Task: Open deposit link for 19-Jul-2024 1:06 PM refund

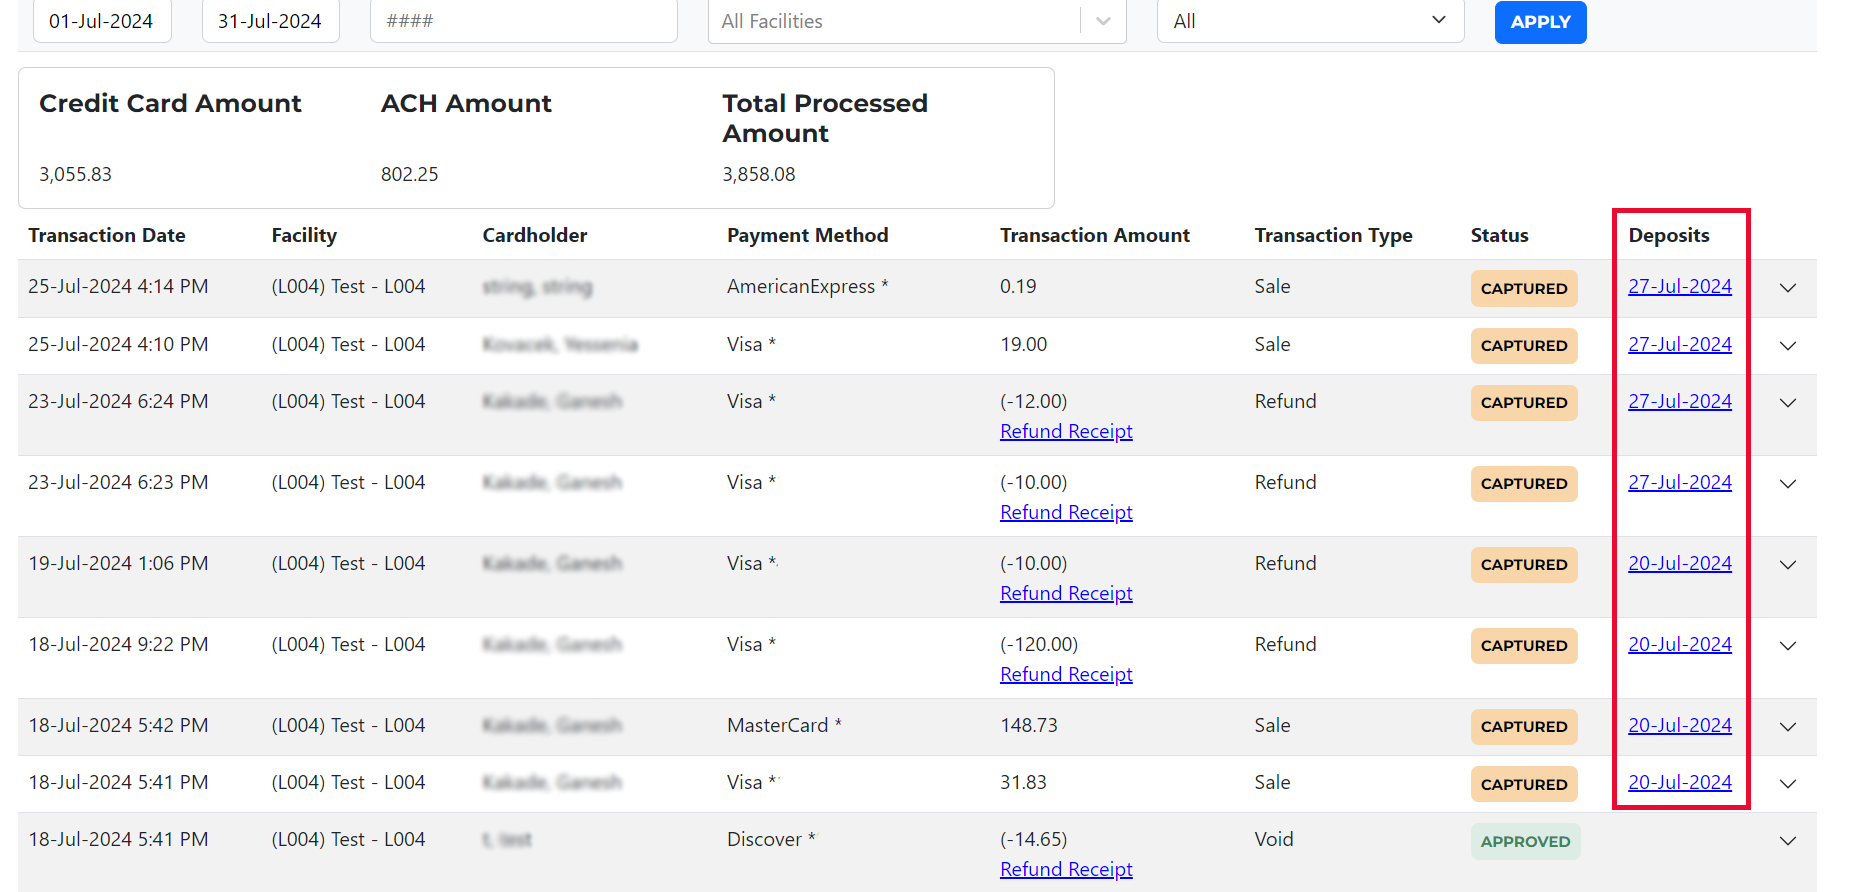Action: tap(1680, 564)
